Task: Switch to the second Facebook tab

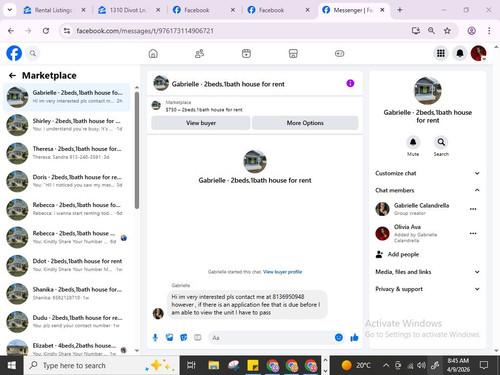Action: (278, 10)
